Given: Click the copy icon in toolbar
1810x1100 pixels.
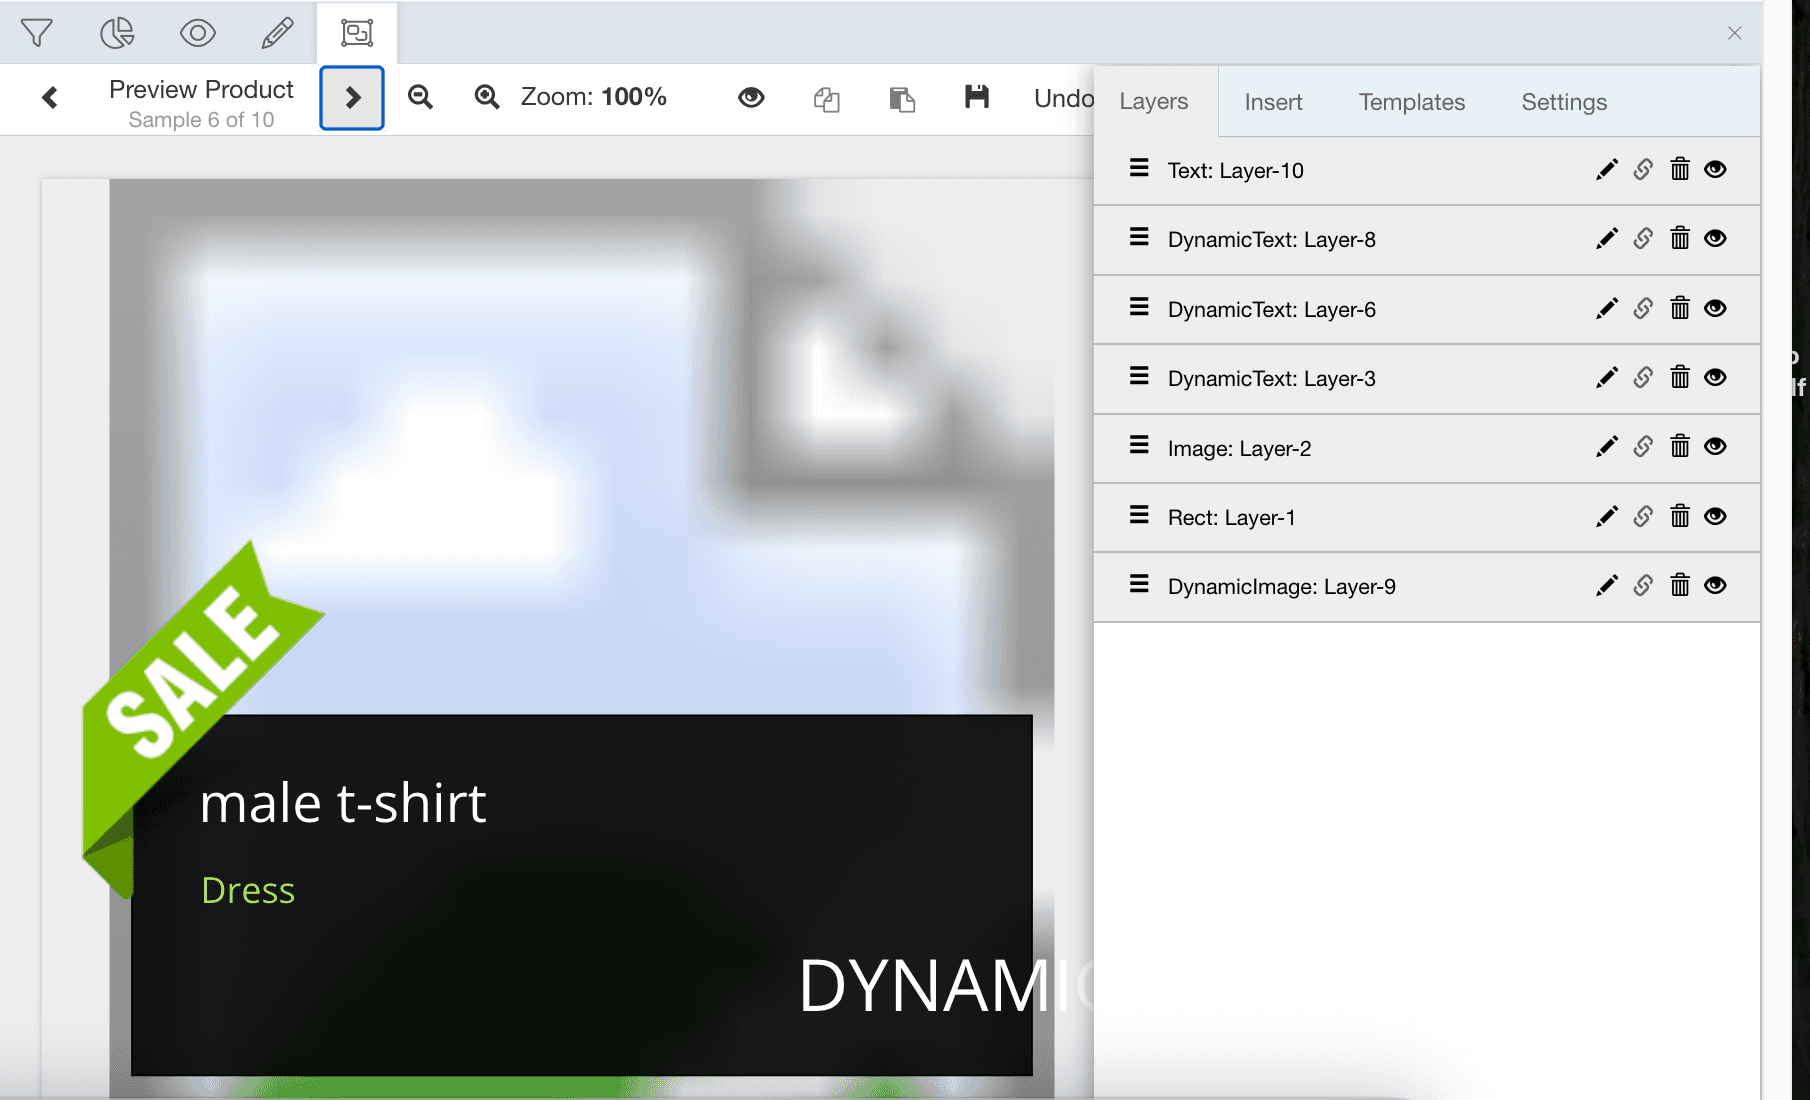Looking at the screenshot, I should point(826,99).
